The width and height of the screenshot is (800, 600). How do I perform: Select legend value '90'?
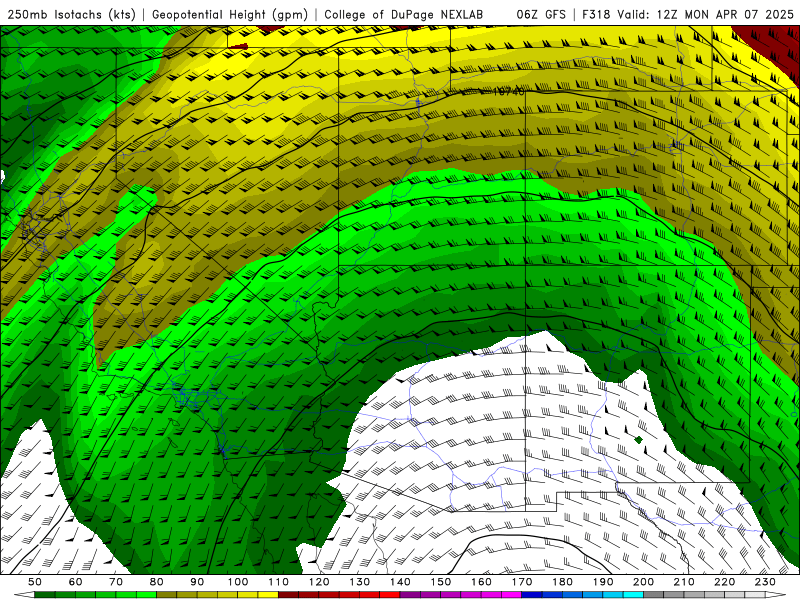coord(197,582)
